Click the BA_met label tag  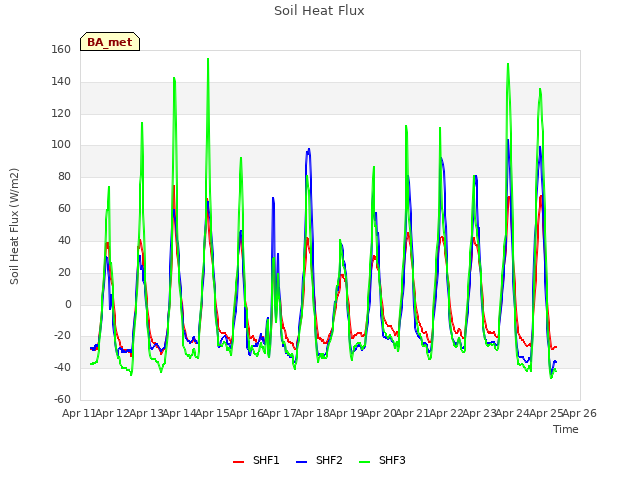click(x=110, y=42)
